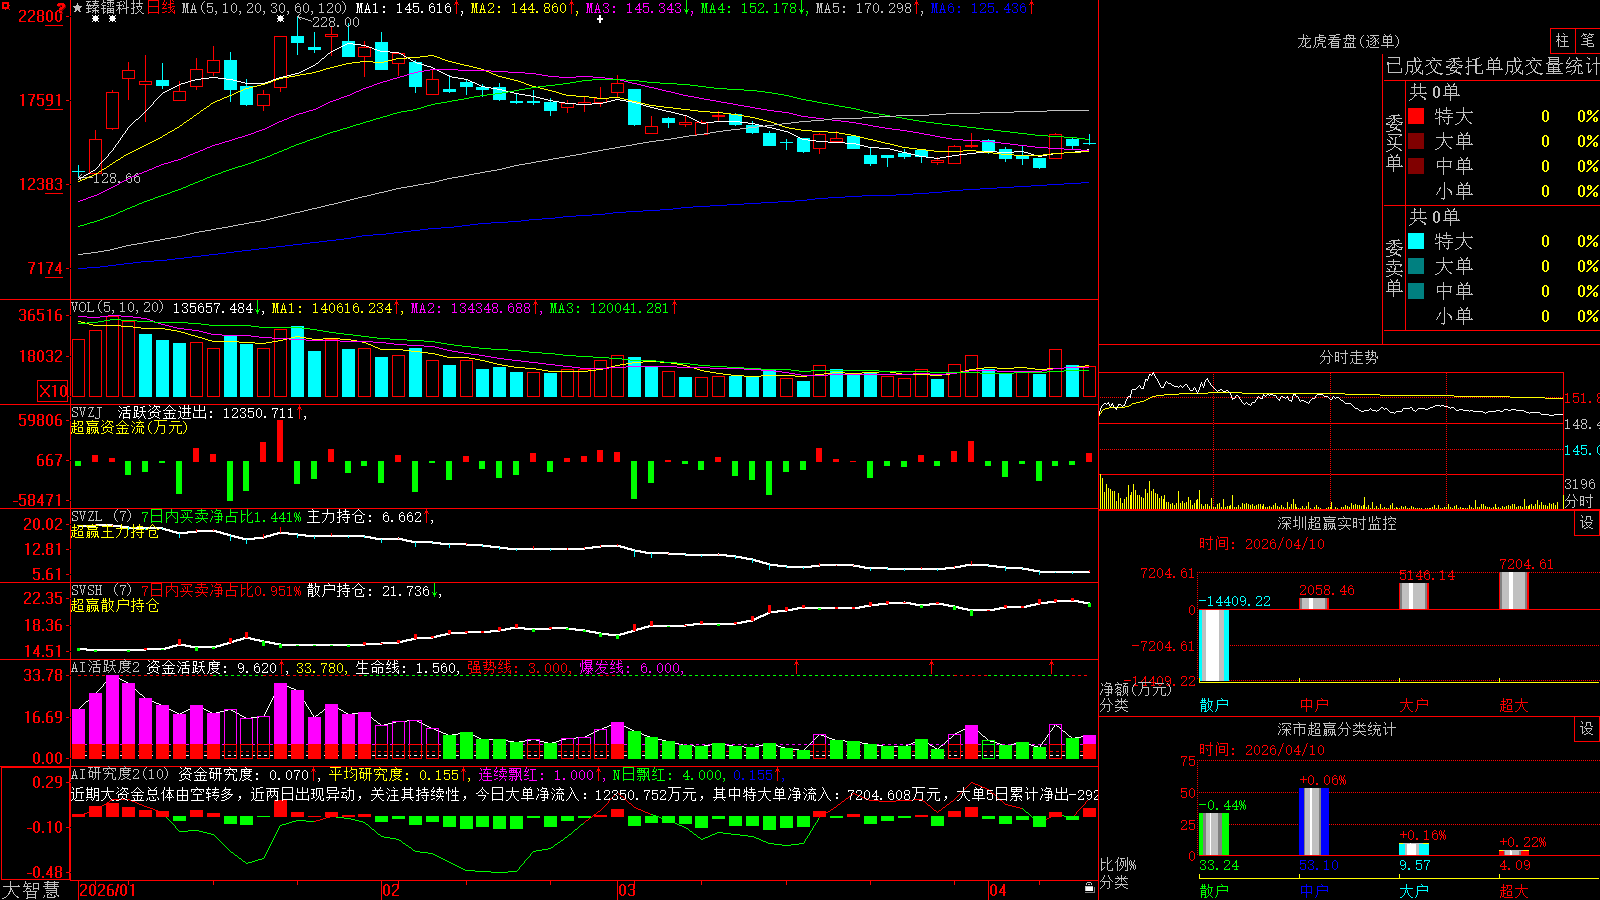Click the lock icon at the timeline's right end
The width and height of the screenshot is (1600, 900).
(1089, 888)
